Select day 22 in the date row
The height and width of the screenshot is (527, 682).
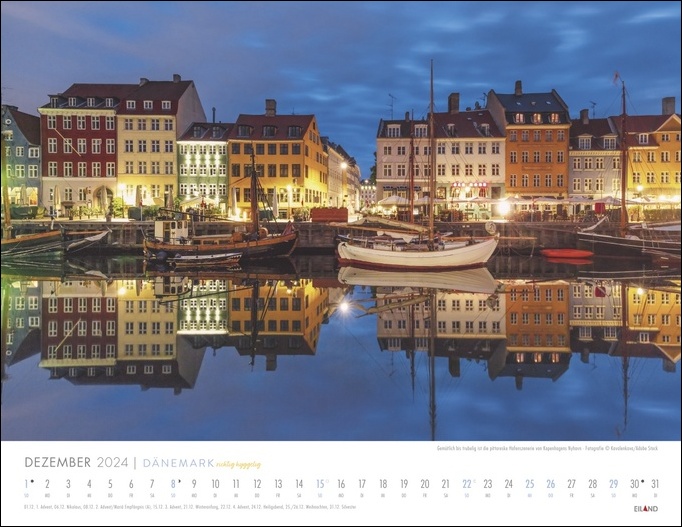pyautogui.click(x=467, y=484)
